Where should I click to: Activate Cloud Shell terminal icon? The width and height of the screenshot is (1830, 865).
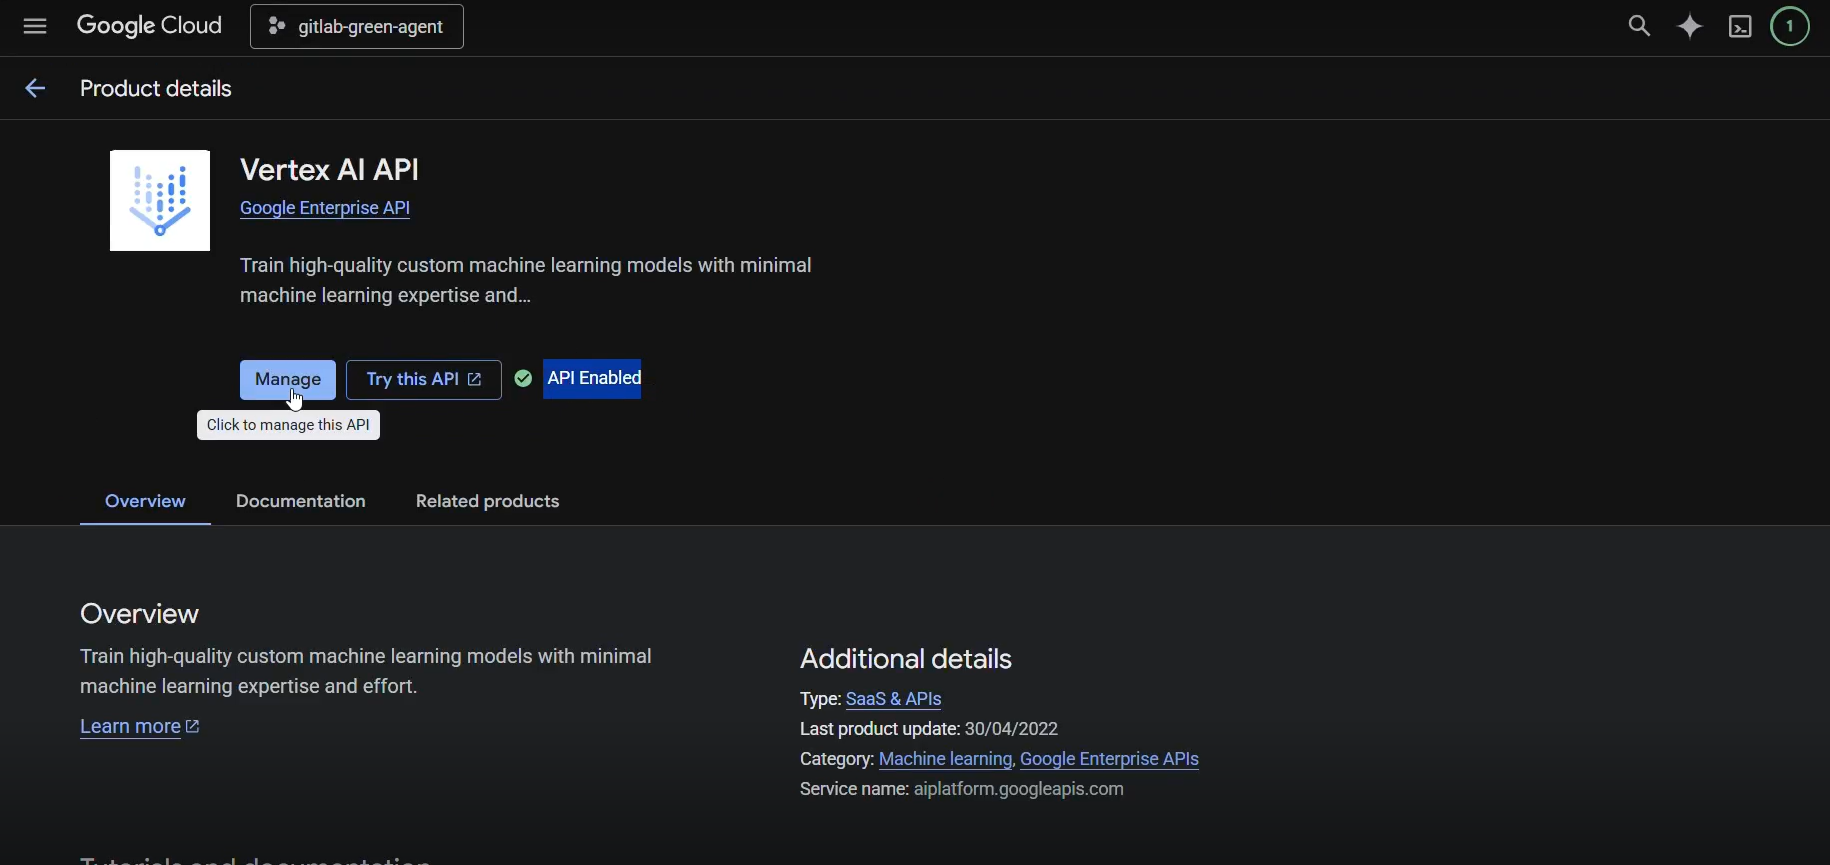point(1741,27)
